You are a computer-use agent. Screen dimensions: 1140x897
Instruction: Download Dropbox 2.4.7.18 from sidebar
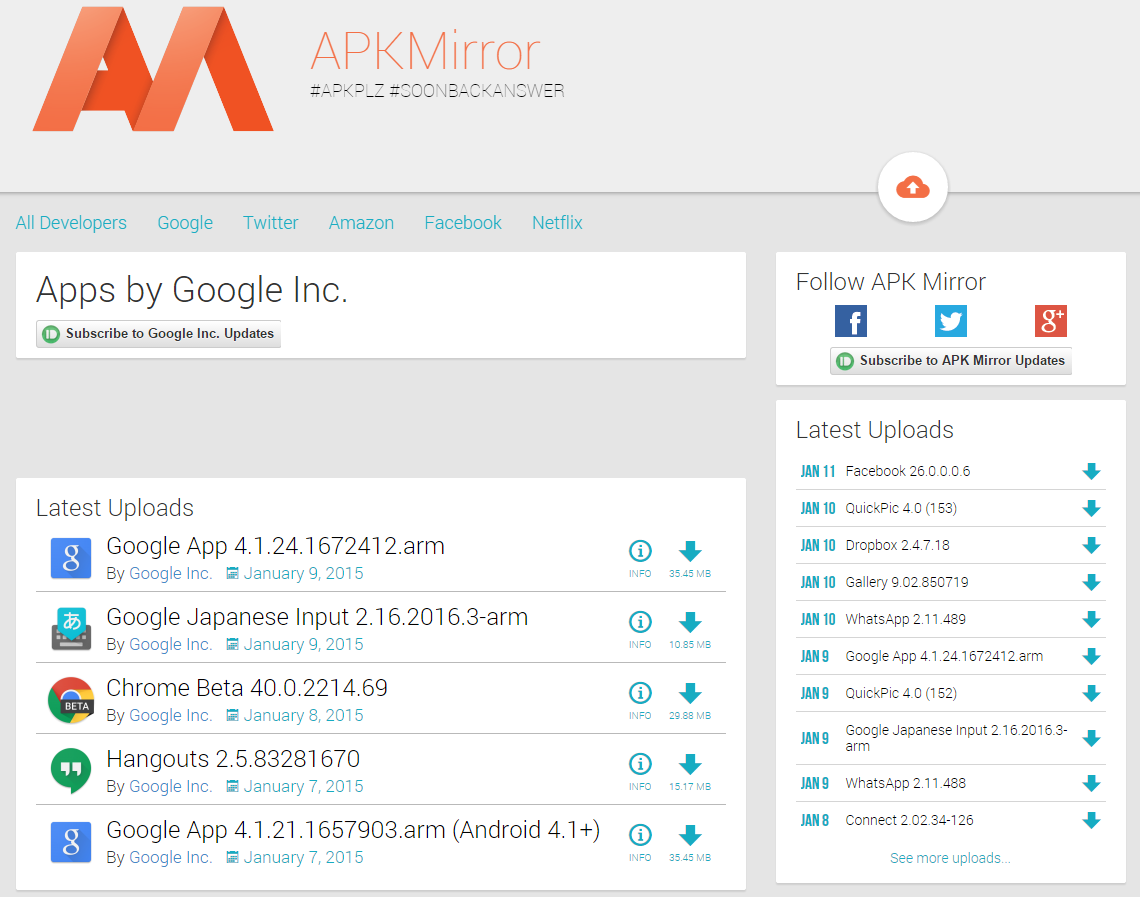pyautogui.click(x=1091, y=545)
